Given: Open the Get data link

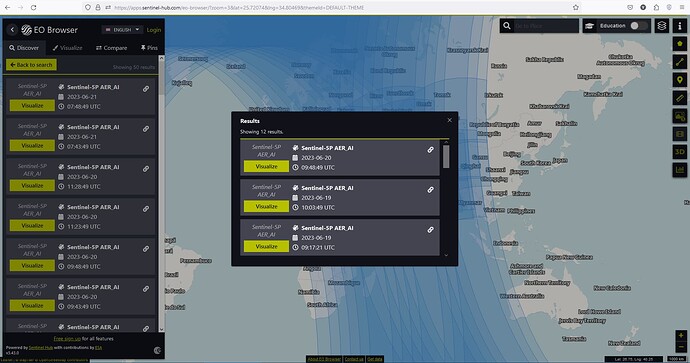Looking at the screenshot, I should click(374, 359).
